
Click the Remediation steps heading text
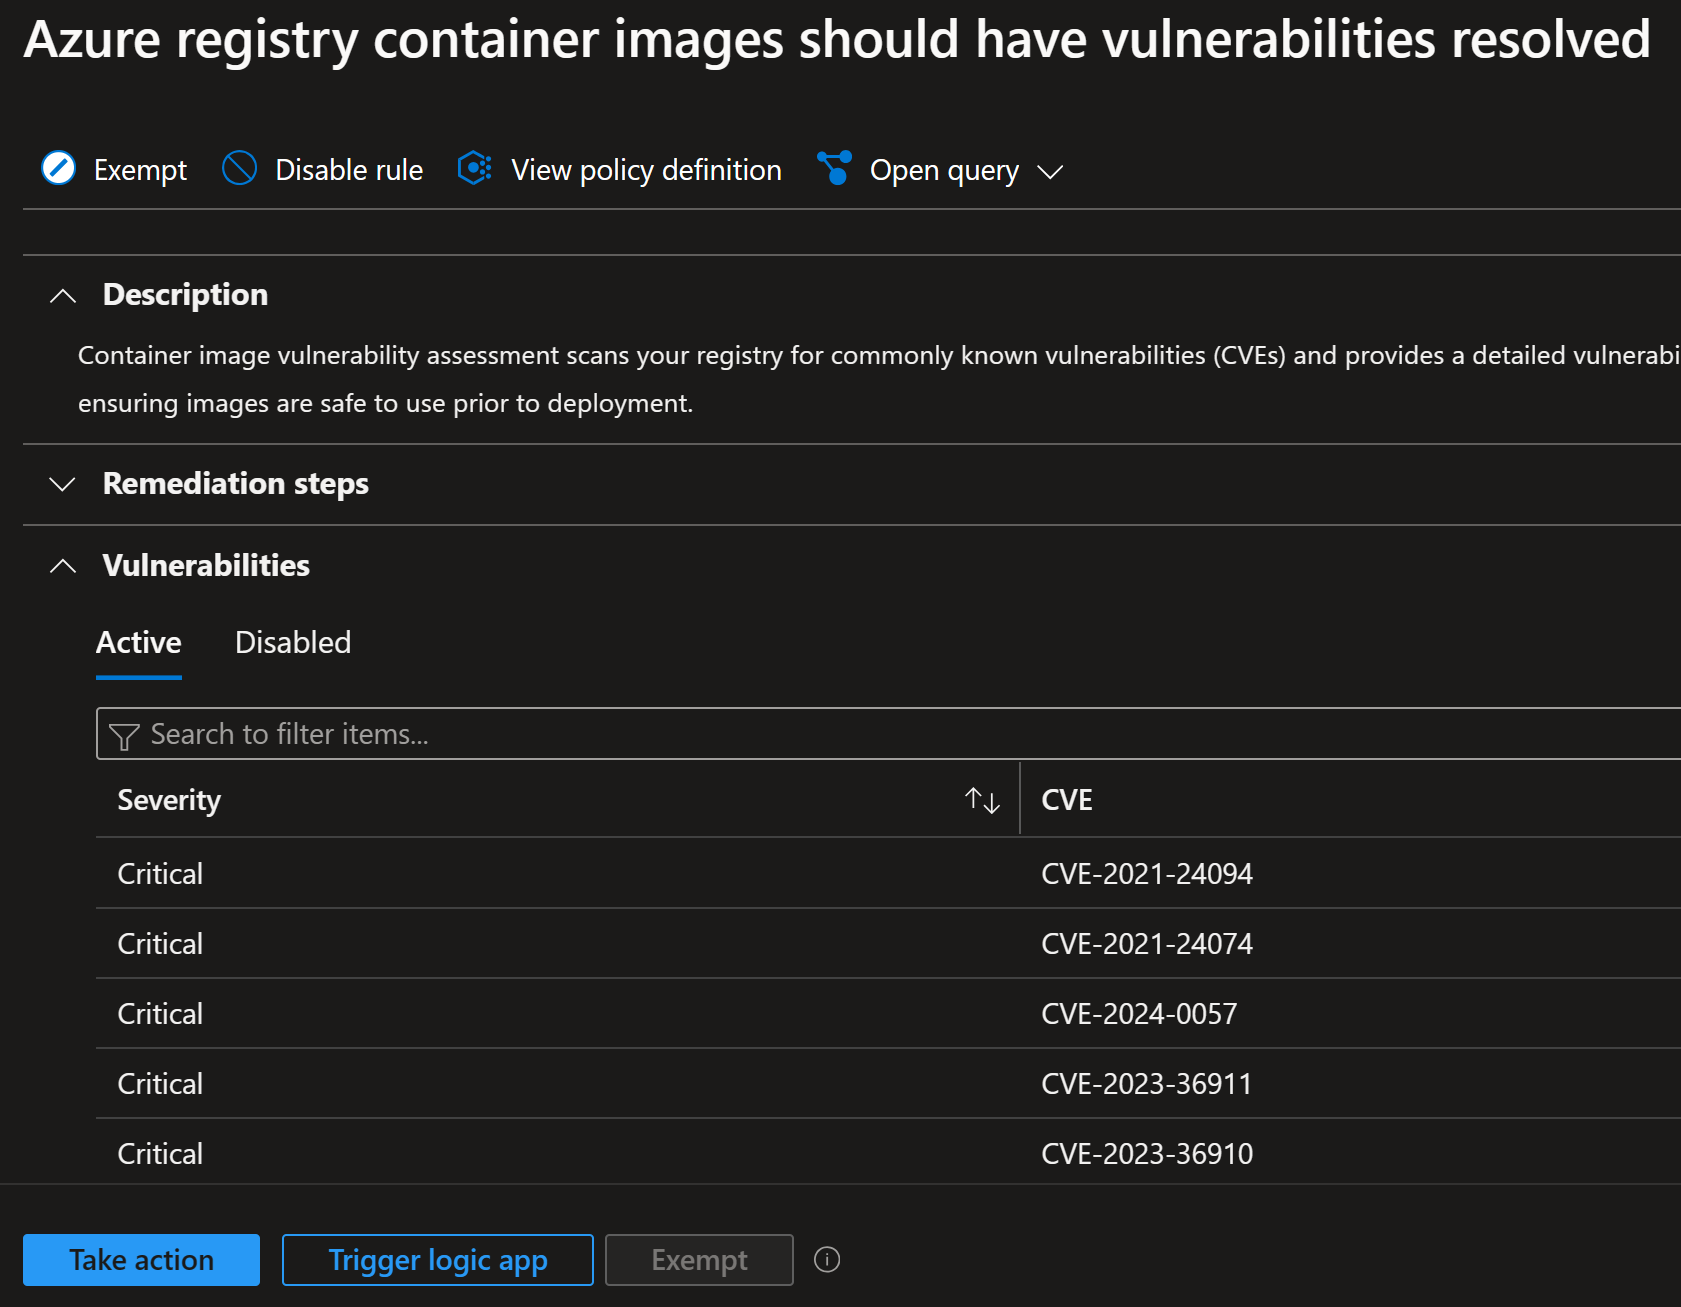click(x=236, y=484)
